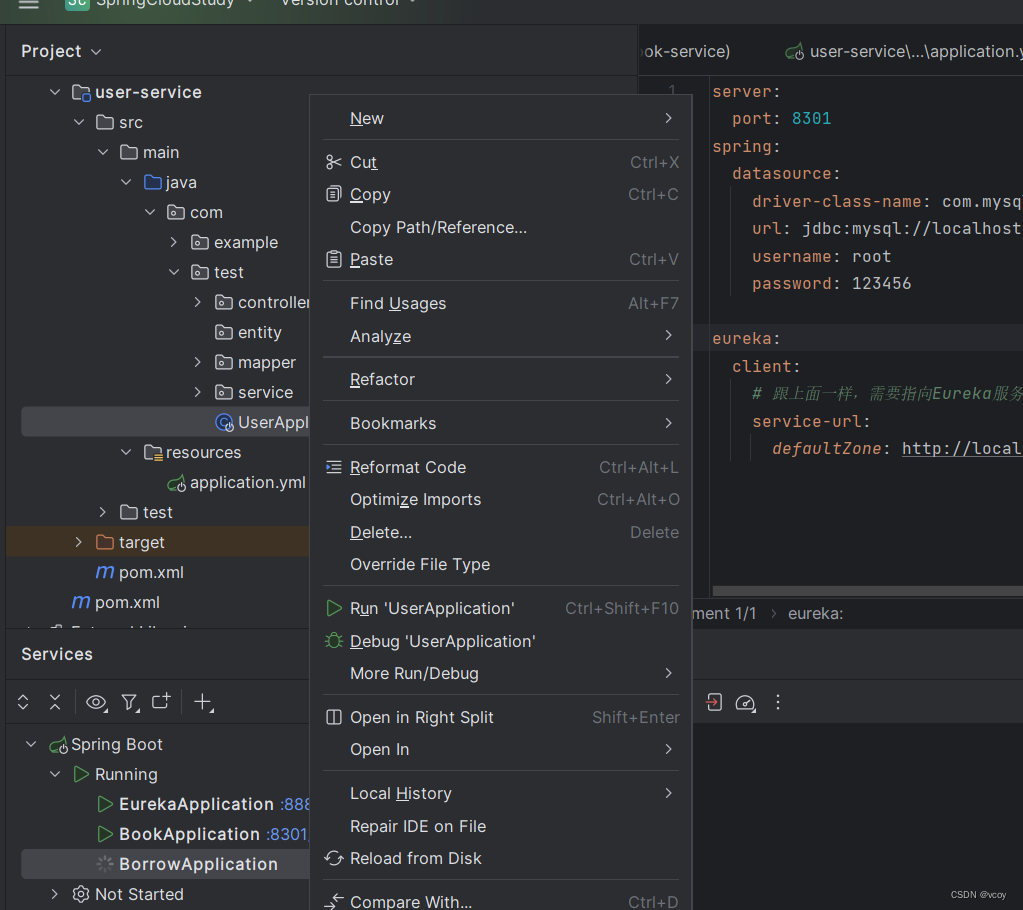
Task: Open the Bookmarks submenu
Action: pos(501,423)
